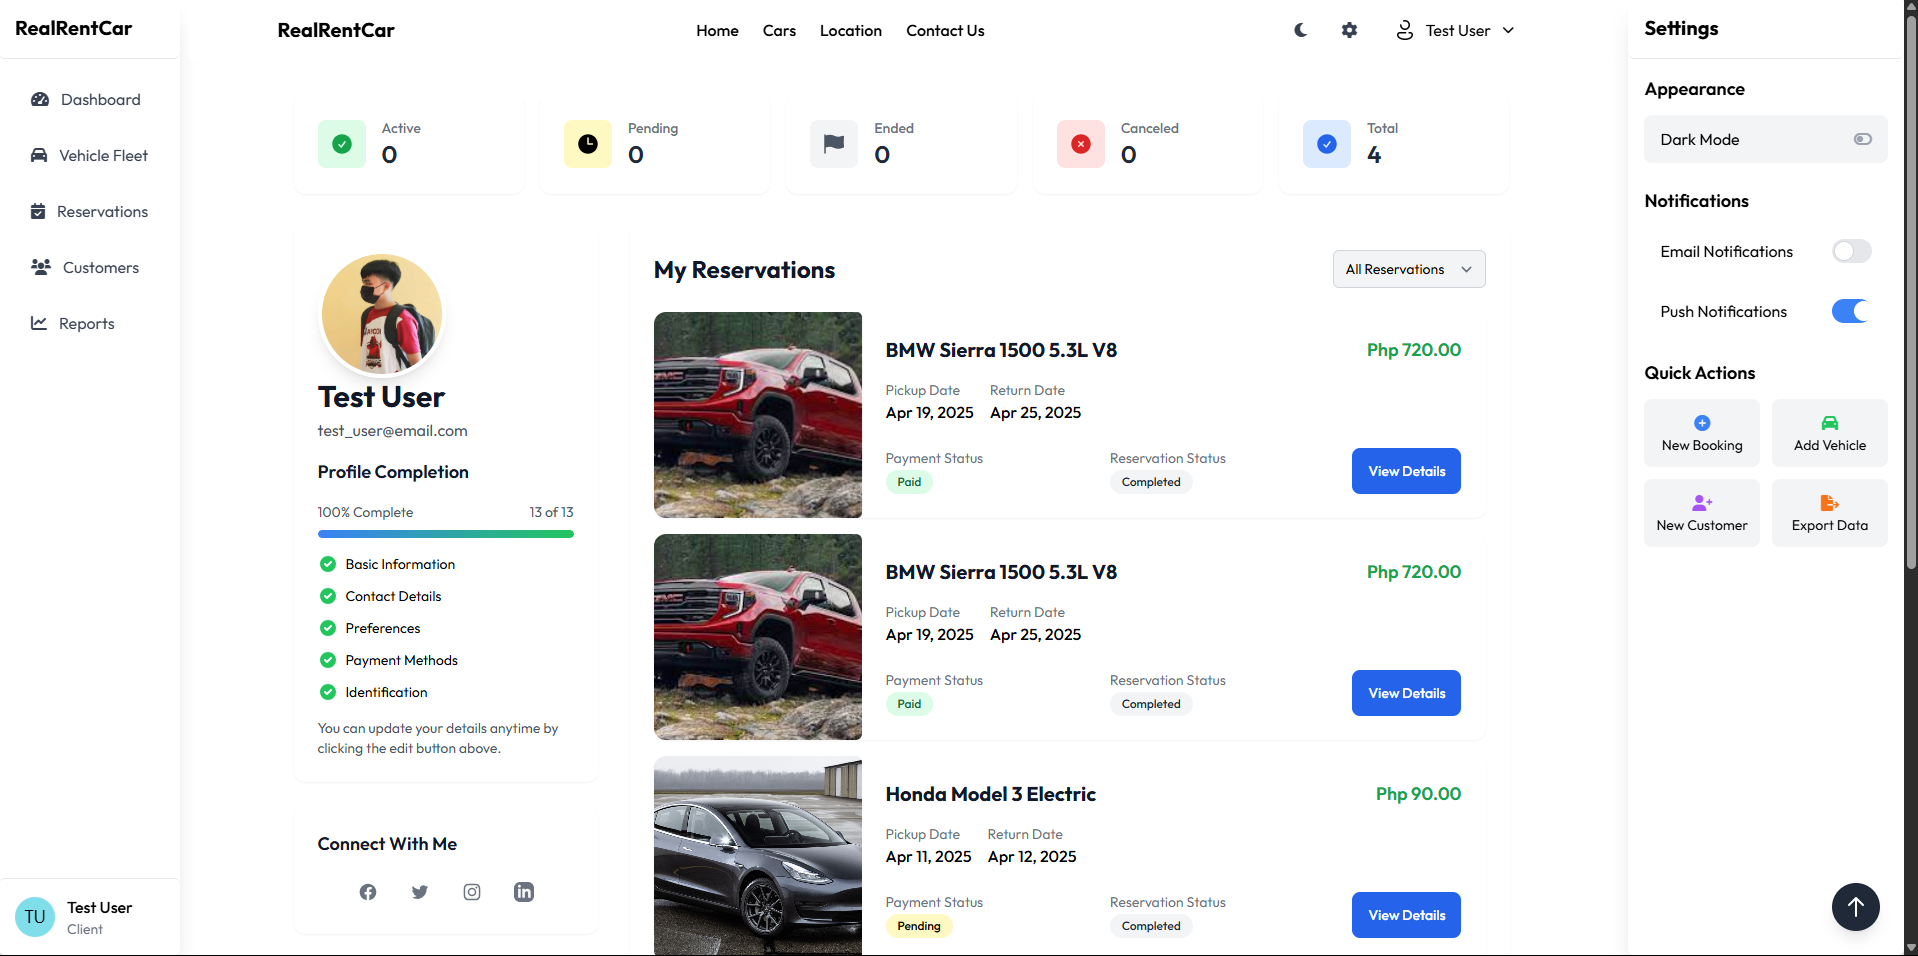Click the Profile Completion progress bar
Screen dimensions: 1918x956
click(x=445, y=534)
